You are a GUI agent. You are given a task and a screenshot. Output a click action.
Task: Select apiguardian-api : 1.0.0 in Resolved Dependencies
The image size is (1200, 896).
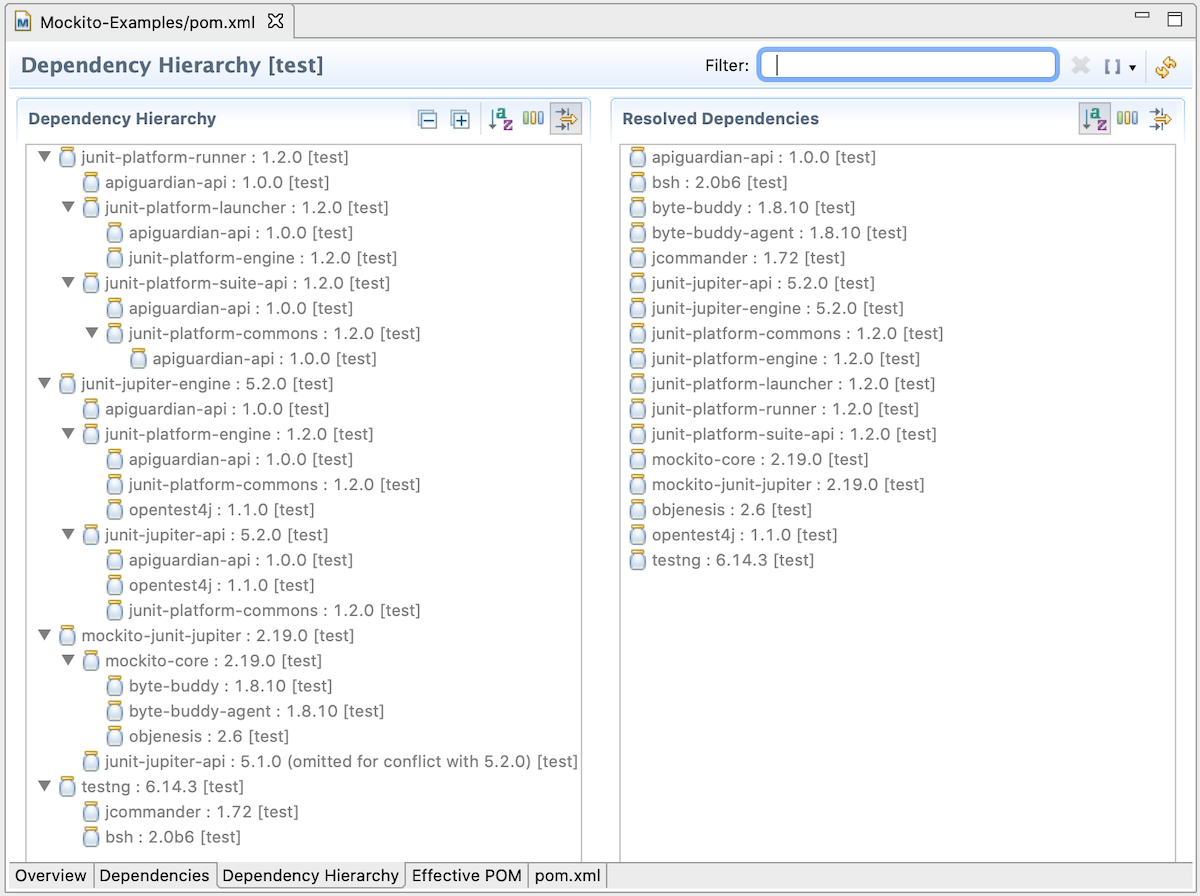[752, 157]
